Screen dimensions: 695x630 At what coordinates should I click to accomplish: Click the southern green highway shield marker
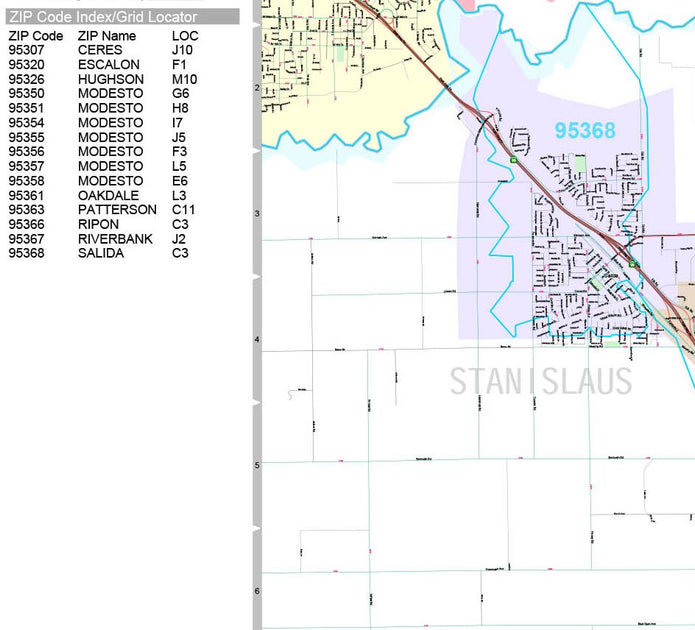pyautogui.click(x=633, y=264)
